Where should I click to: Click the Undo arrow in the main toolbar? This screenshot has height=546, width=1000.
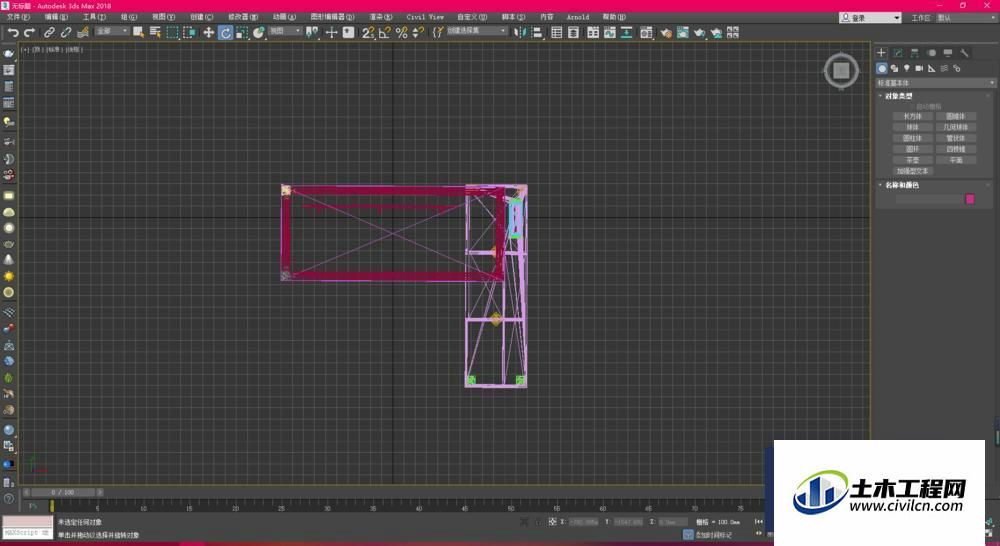tap(13, 33)
